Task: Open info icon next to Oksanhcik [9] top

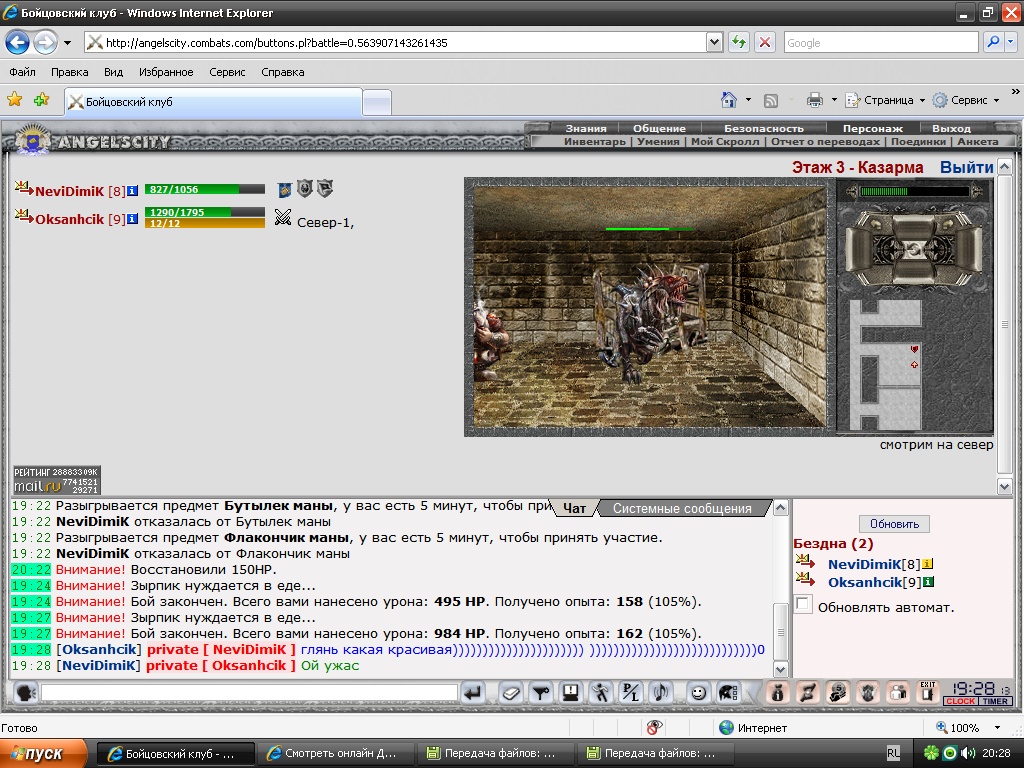Action: 133,219
